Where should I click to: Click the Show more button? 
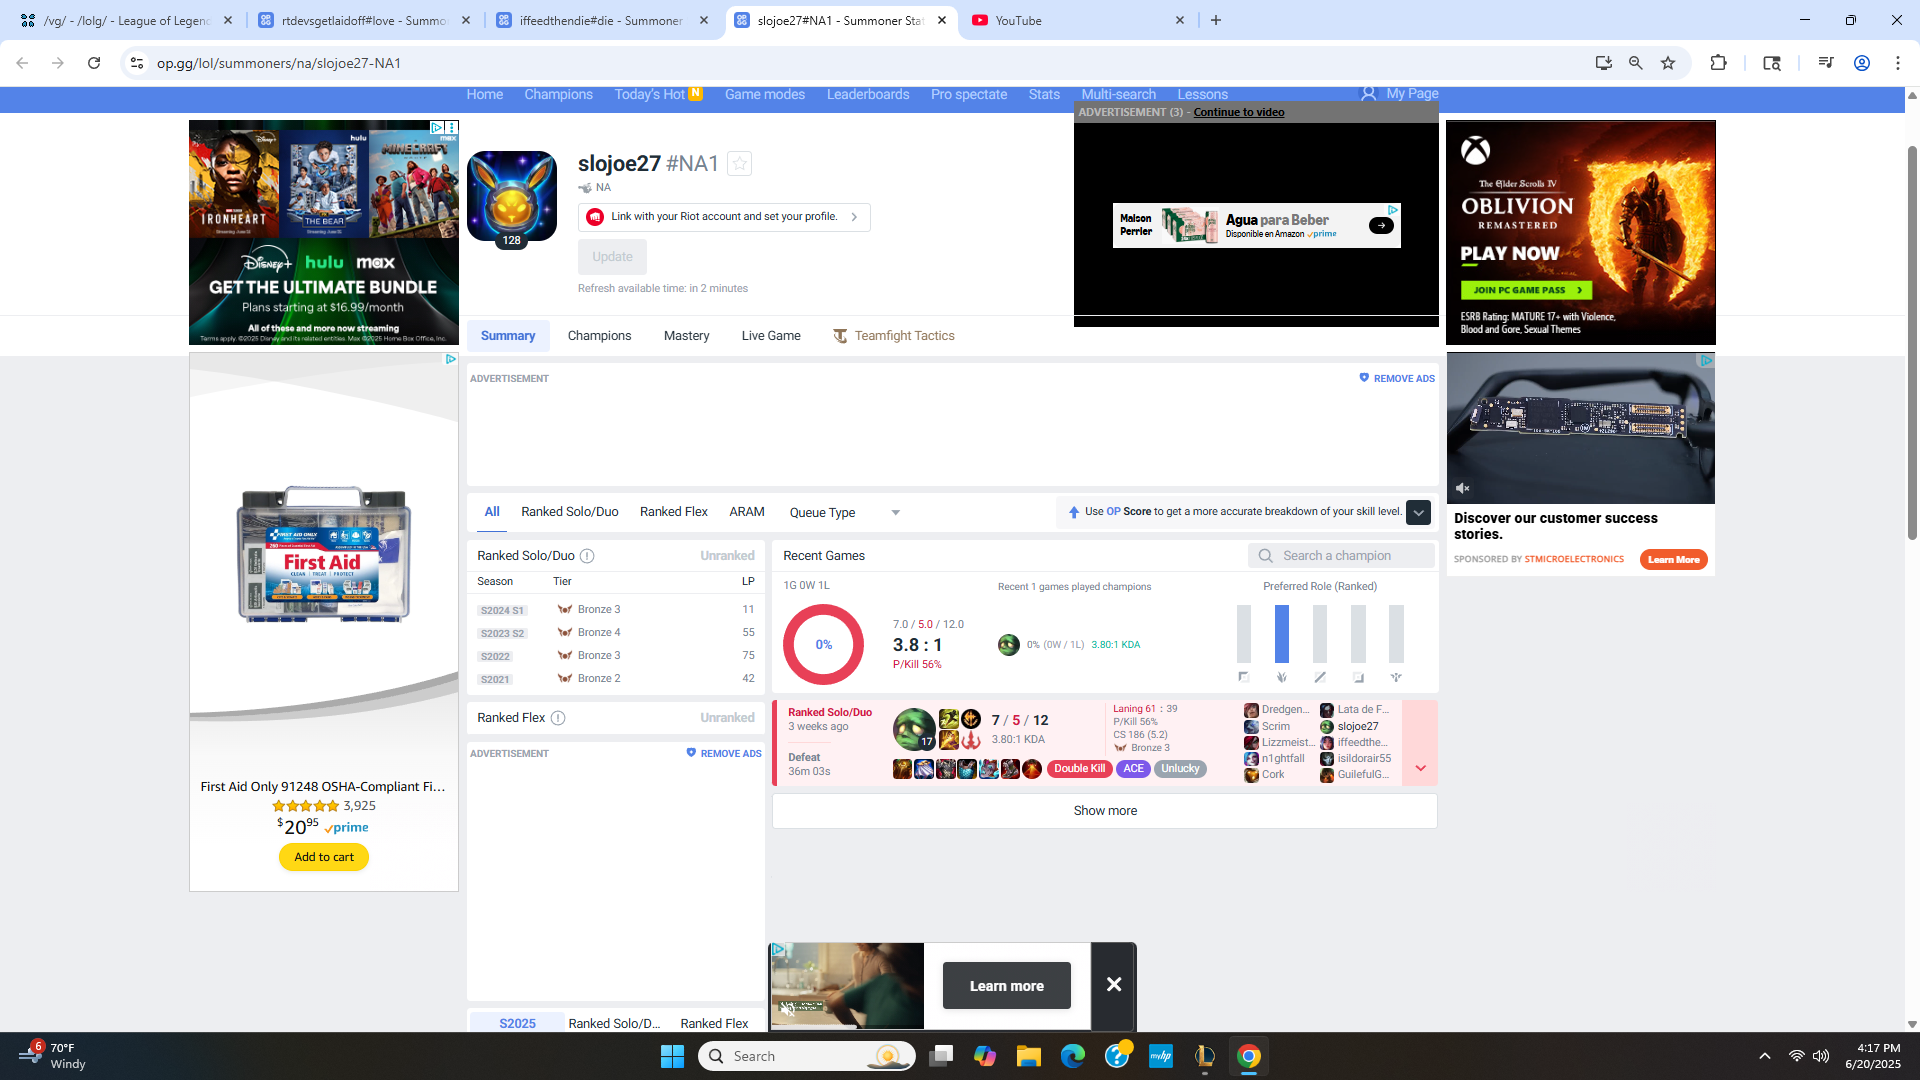(1105, 811)
